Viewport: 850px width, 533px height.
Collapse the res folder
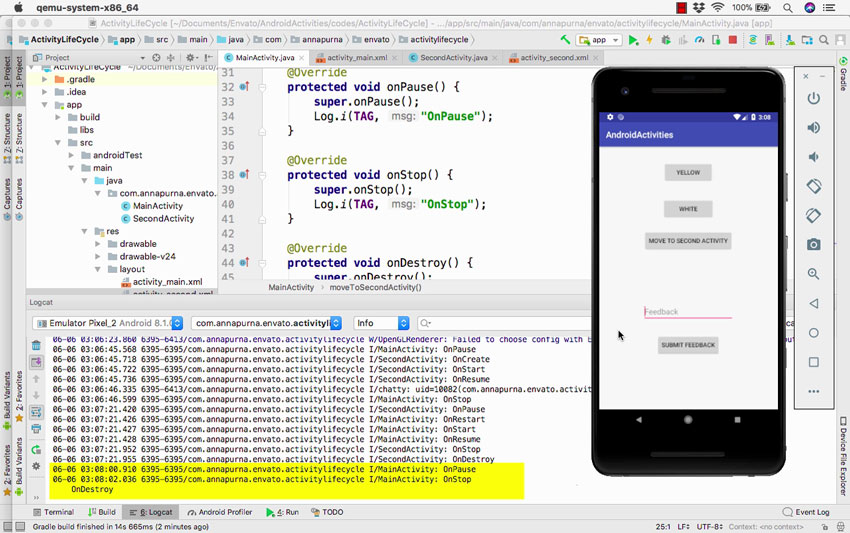pos(85,231)
